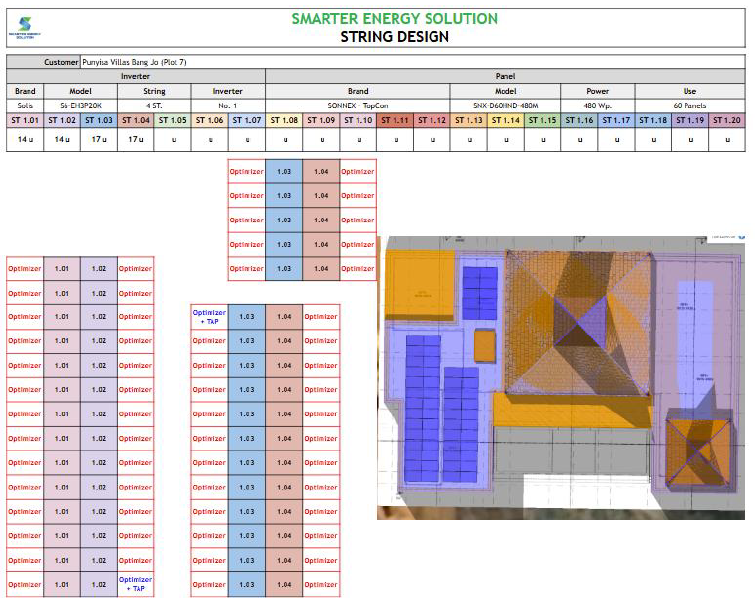This screenshot has height=604, width=755.
Task: Select the ST 1.20 header cell
Action: point(727,120)
